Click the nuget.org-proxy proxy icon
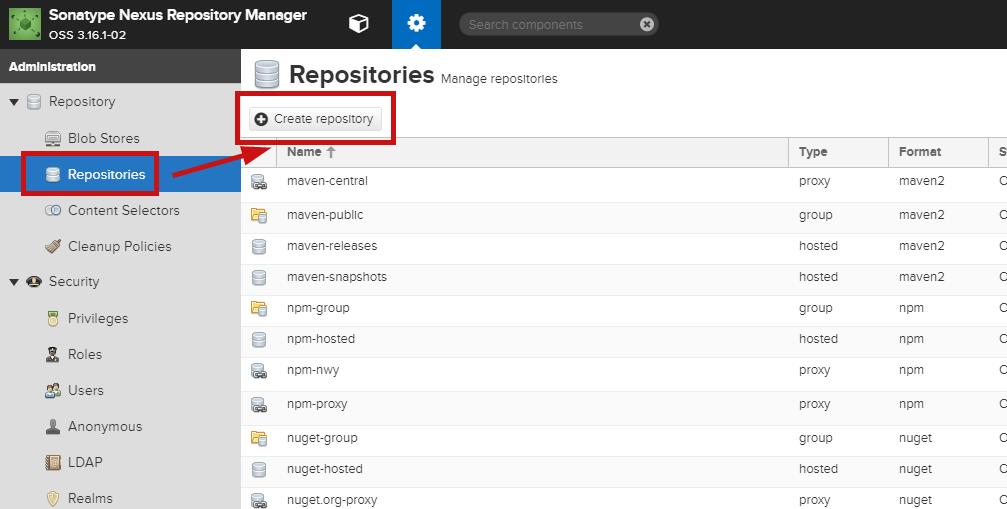Viewport: 1007px width, 509px height. (x=259, y=501)
